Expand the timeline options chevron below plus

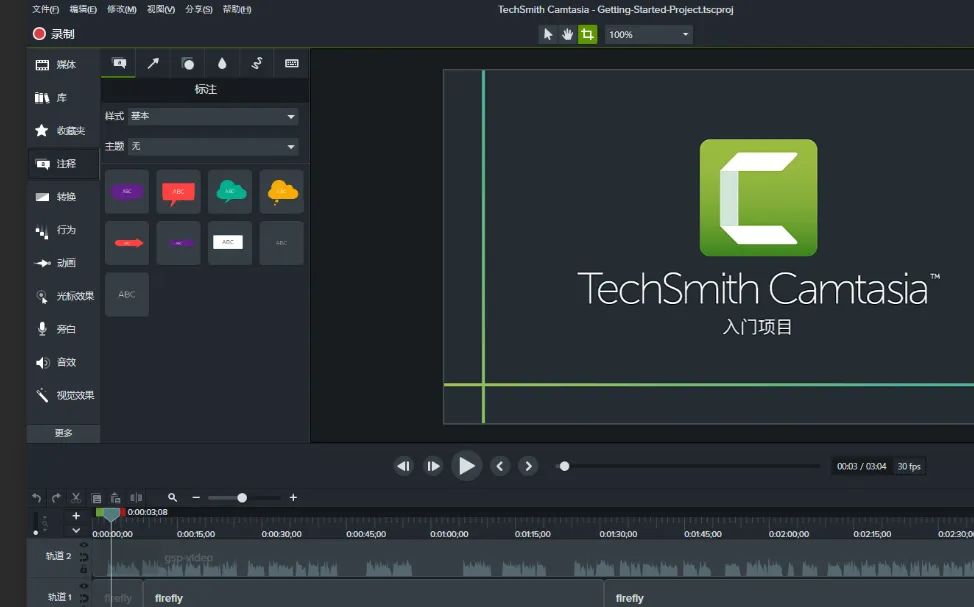(x=76, y=531)
